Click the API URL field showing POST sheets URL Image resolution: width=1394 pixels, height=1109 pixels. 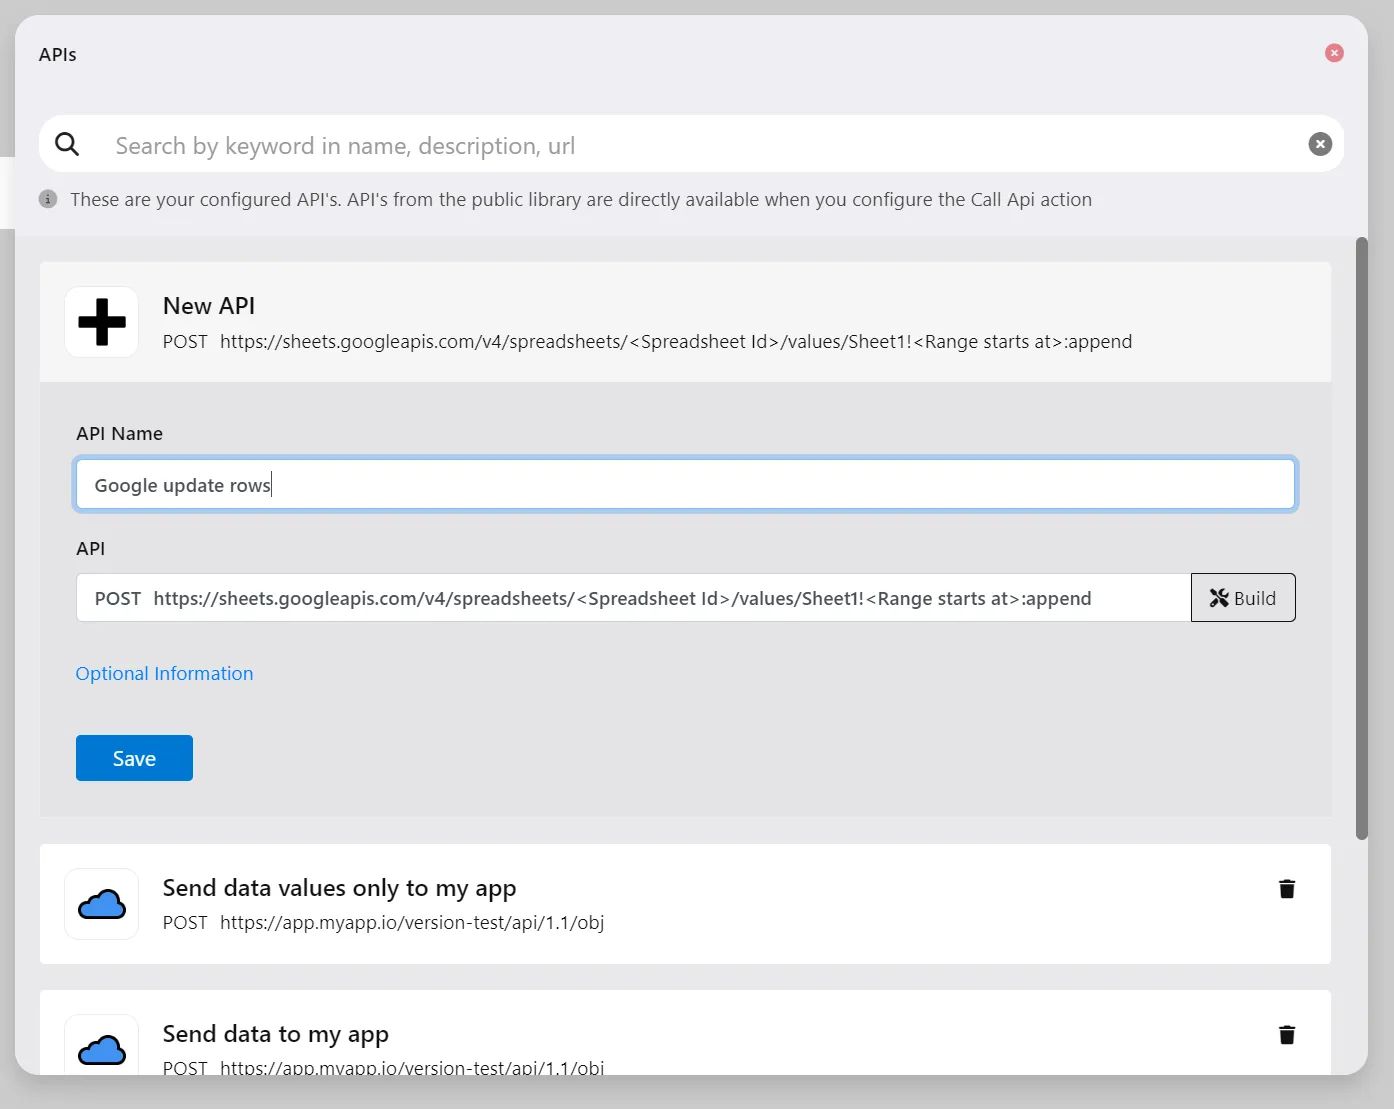point(634,598)
